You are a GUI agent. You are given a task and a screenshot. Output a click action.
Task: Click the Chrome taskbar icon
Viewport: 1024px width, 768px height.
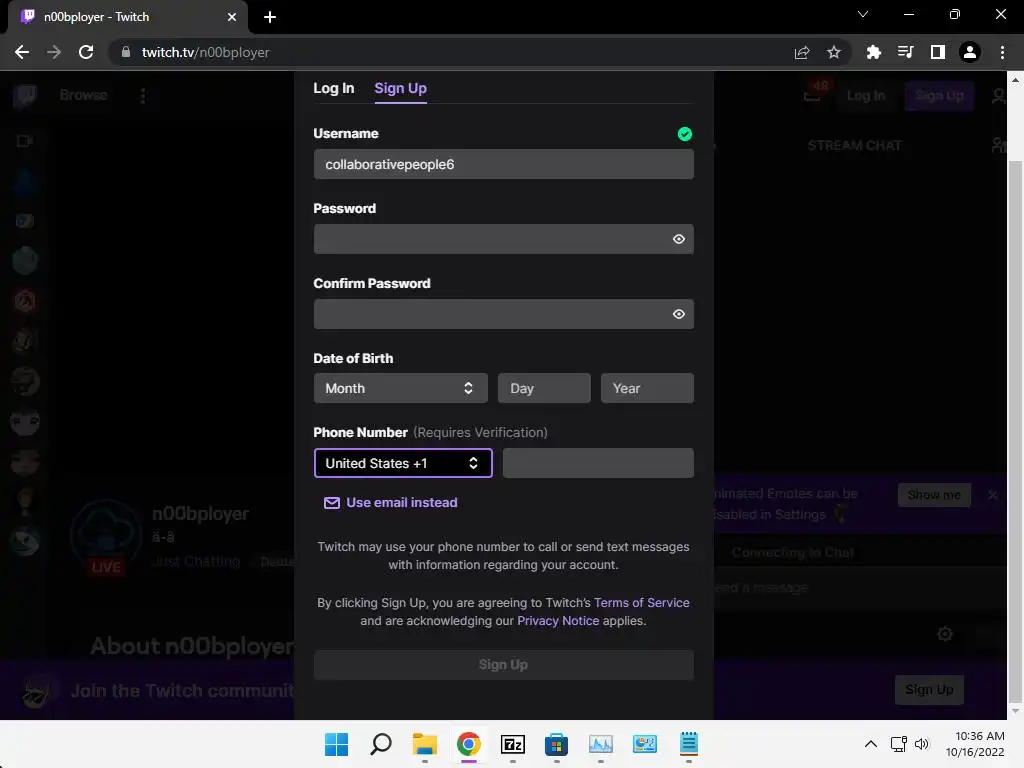(x=469, y=744)
